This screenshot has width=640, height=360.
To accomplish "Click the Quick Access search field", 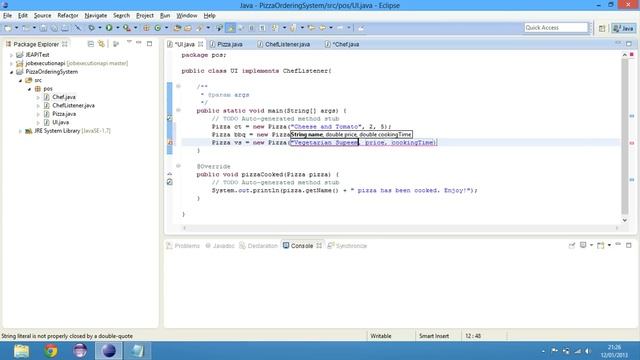I will tap(556, 27).
